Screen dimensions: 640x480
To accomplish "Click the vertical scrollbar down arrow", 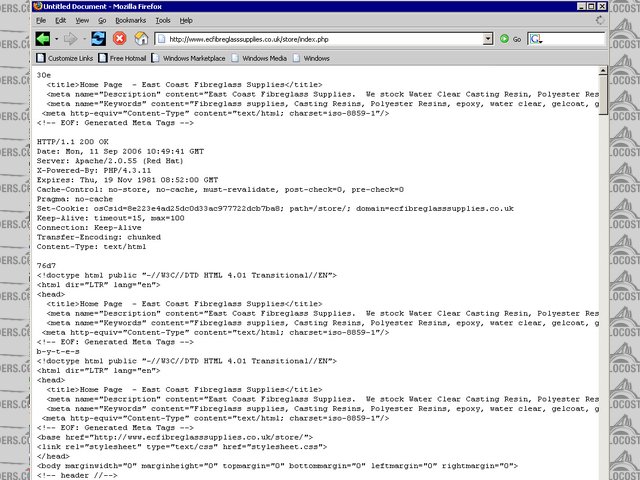I will click(x=602, y=474).
